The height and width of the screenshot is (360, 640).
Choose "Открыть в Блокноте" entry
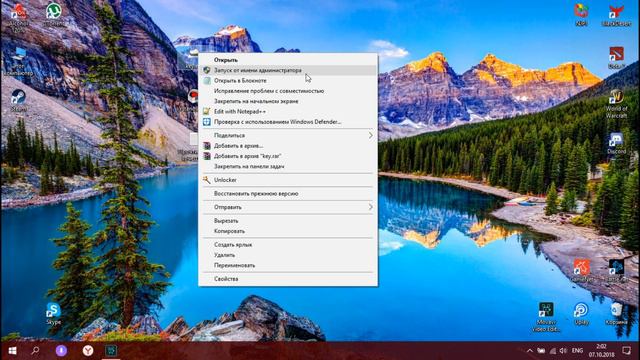pos(288,81)
